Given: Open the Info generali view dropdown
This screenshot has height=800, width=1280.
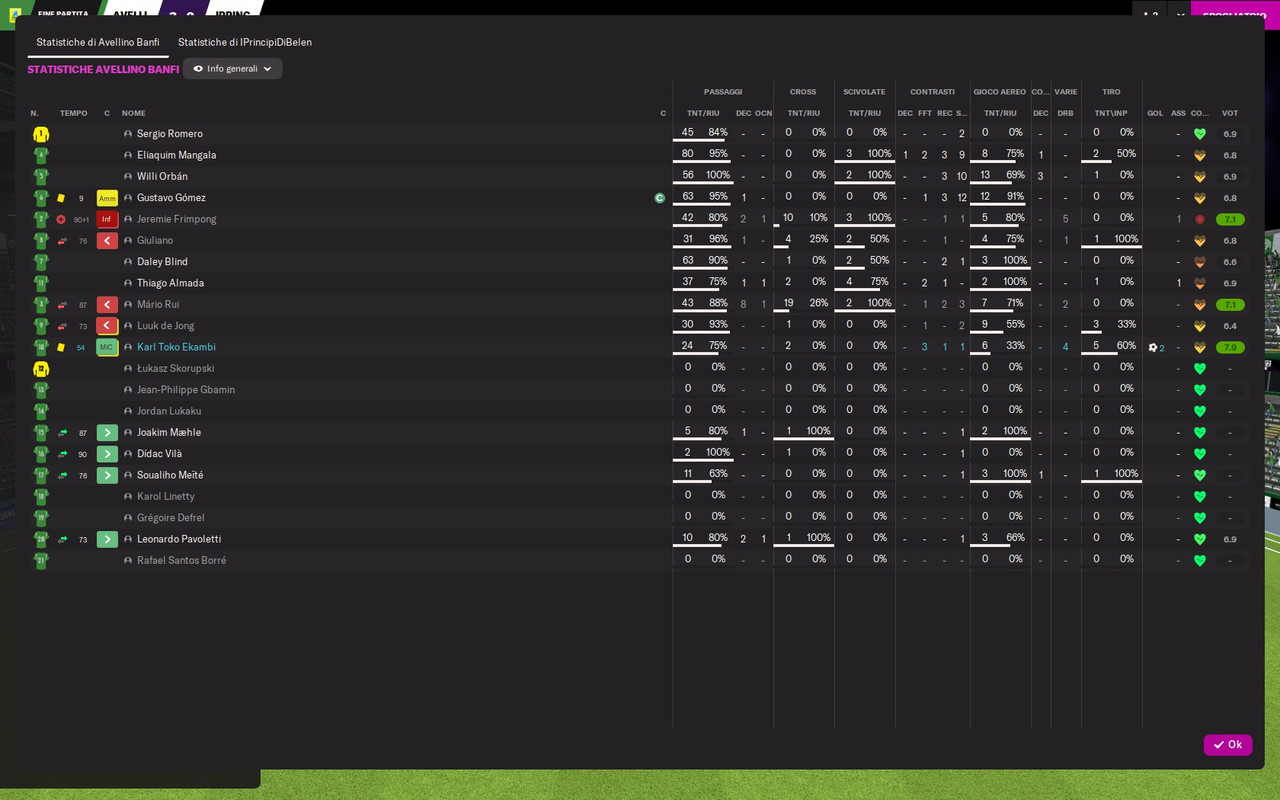Looking at the screenshot, I should tap(232, 69).
